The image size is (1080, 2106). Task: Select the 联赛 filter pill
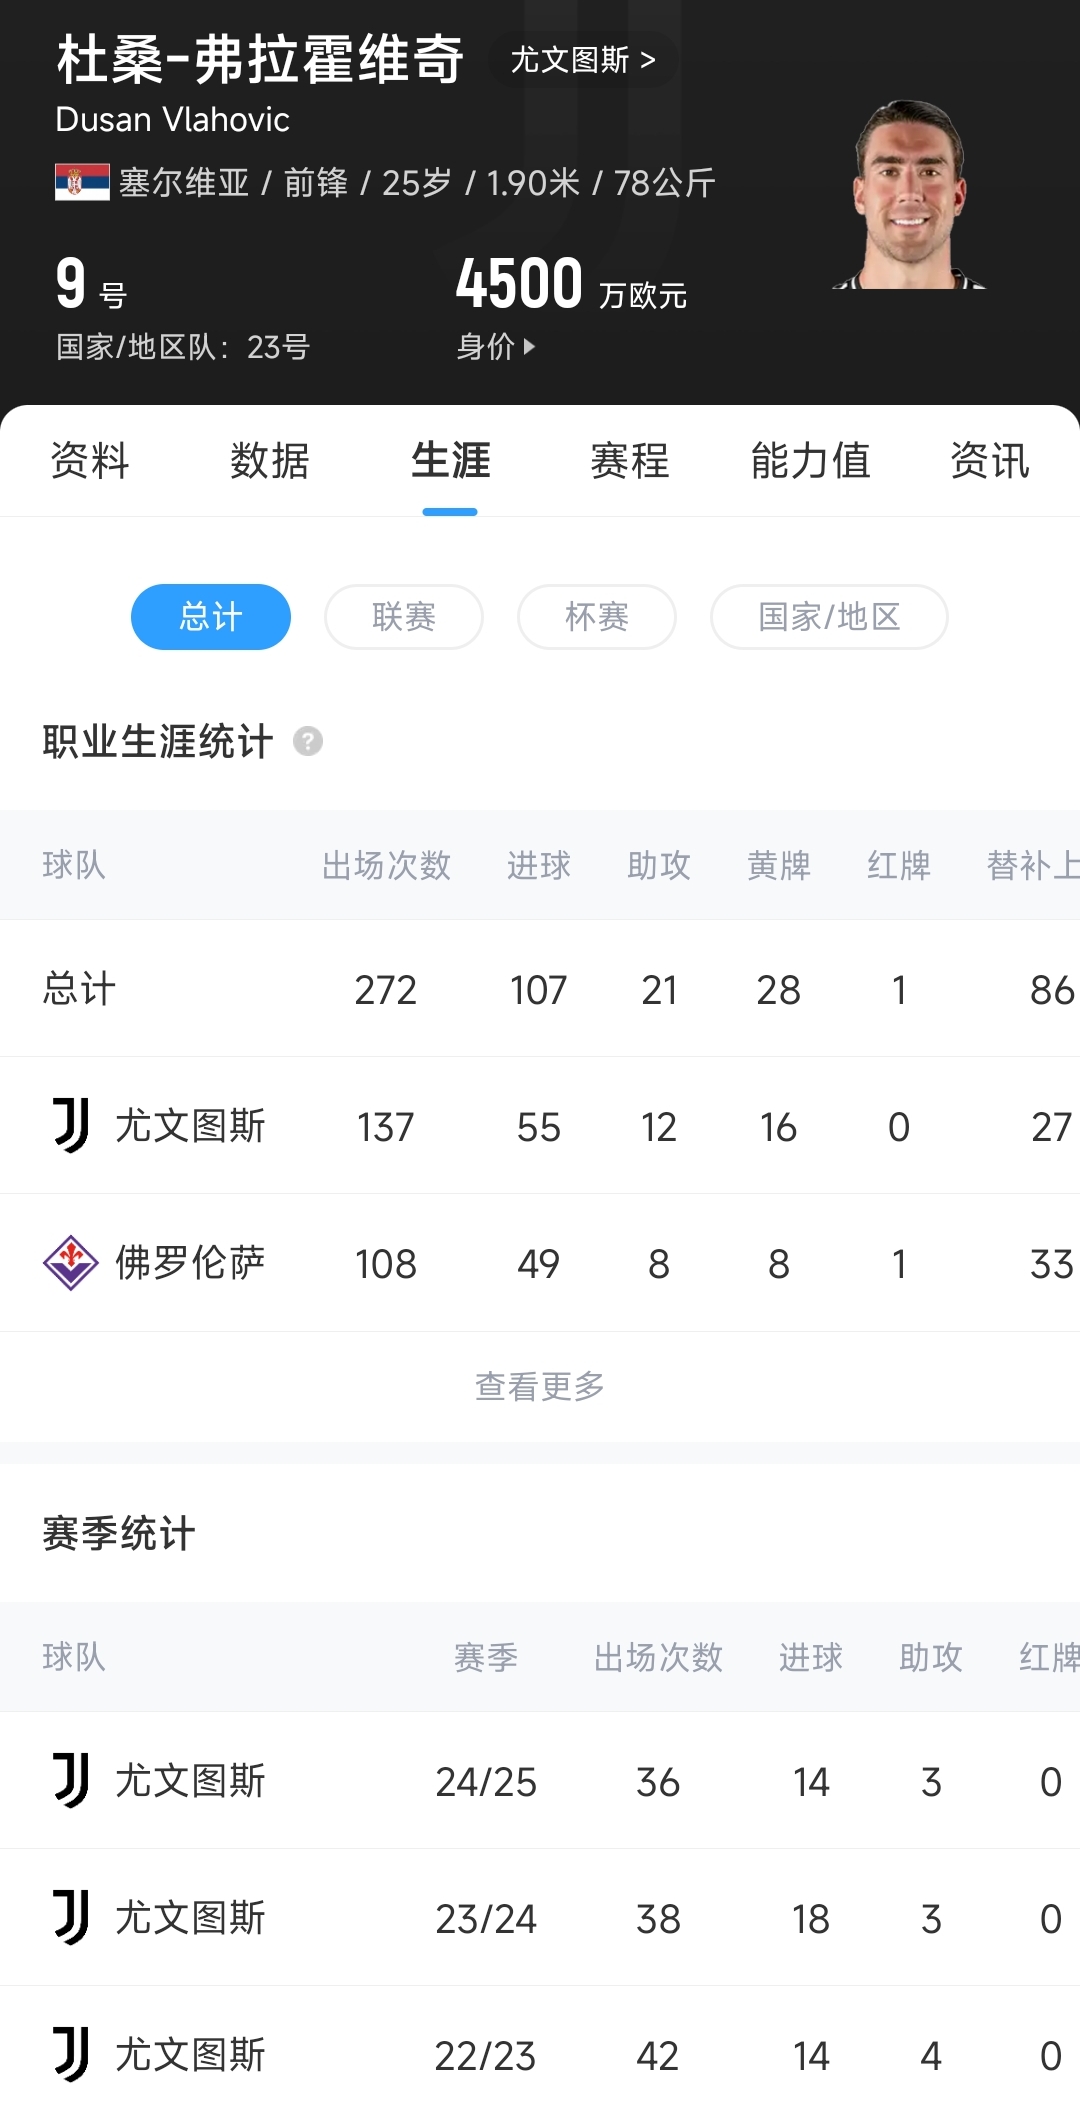coord(404,617)
